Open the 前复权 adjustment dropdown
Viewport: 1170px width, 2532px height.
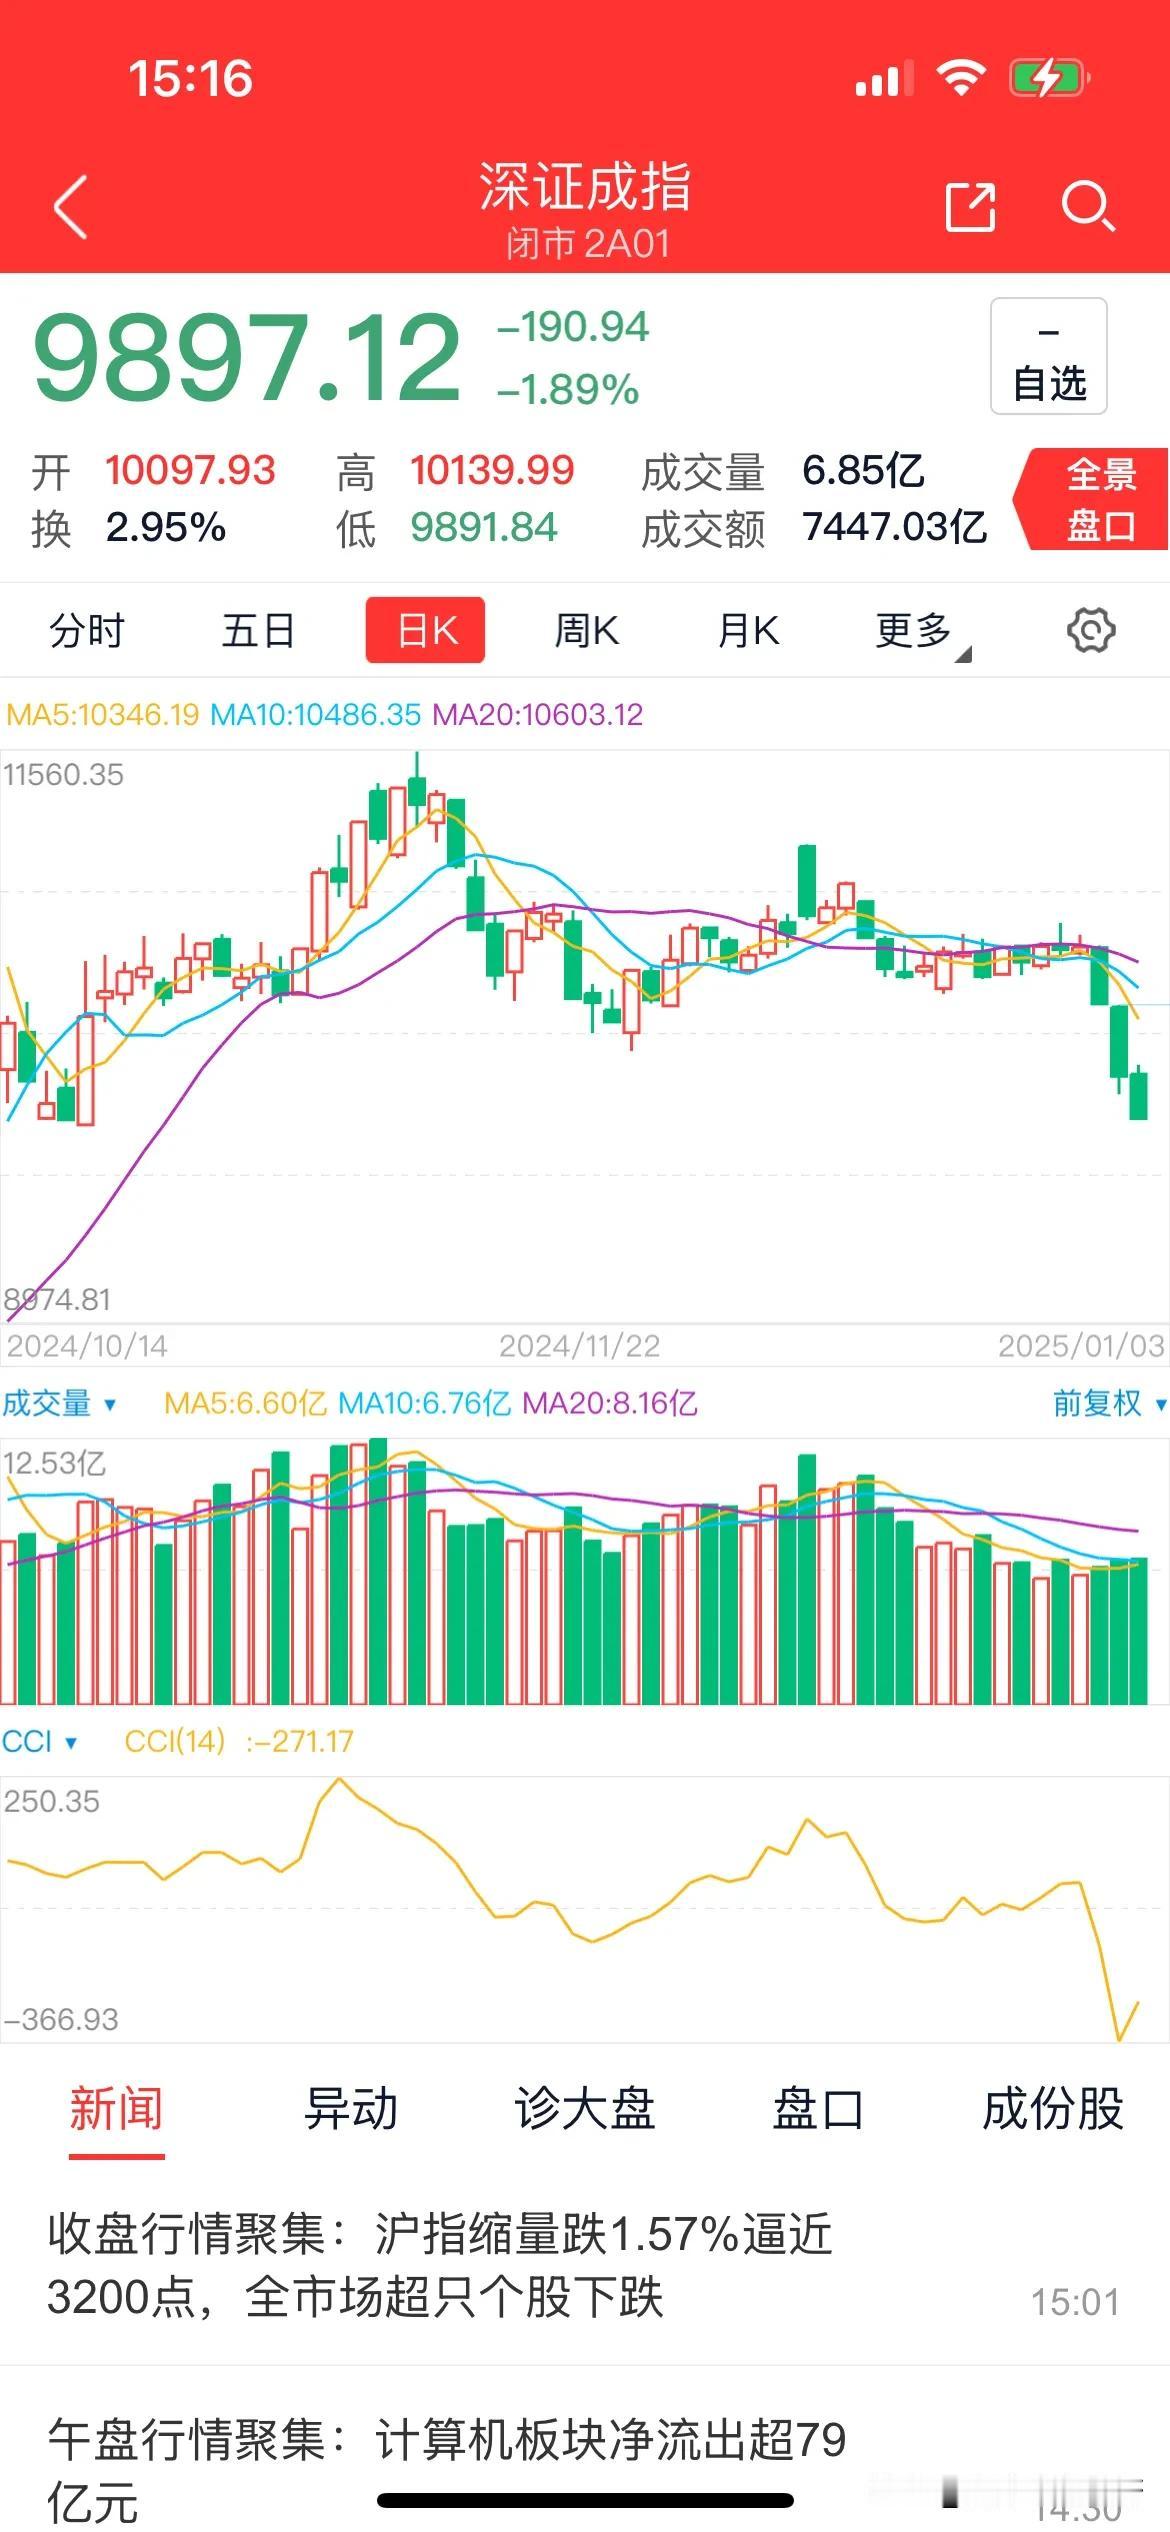tap(1108, 1403)
